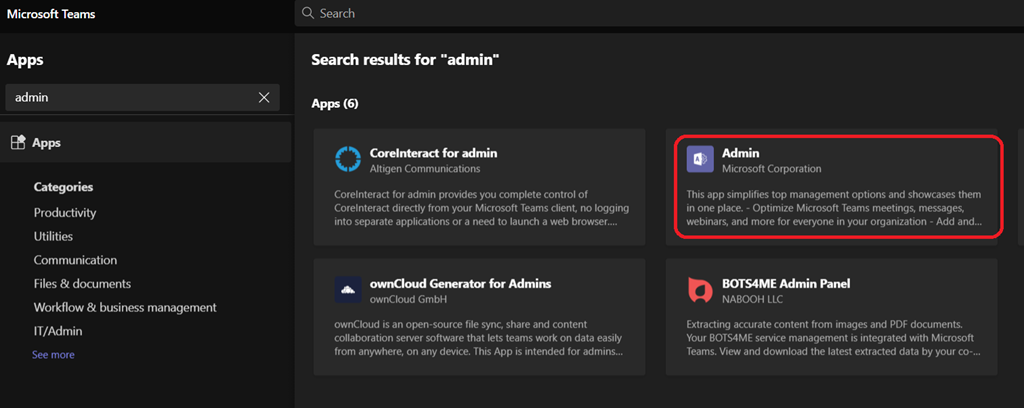Image resolution: width=1024 pixels, height=408 pixels.
Task: Click the ownCloud Generator cloud icon
Action: [348, 290]
